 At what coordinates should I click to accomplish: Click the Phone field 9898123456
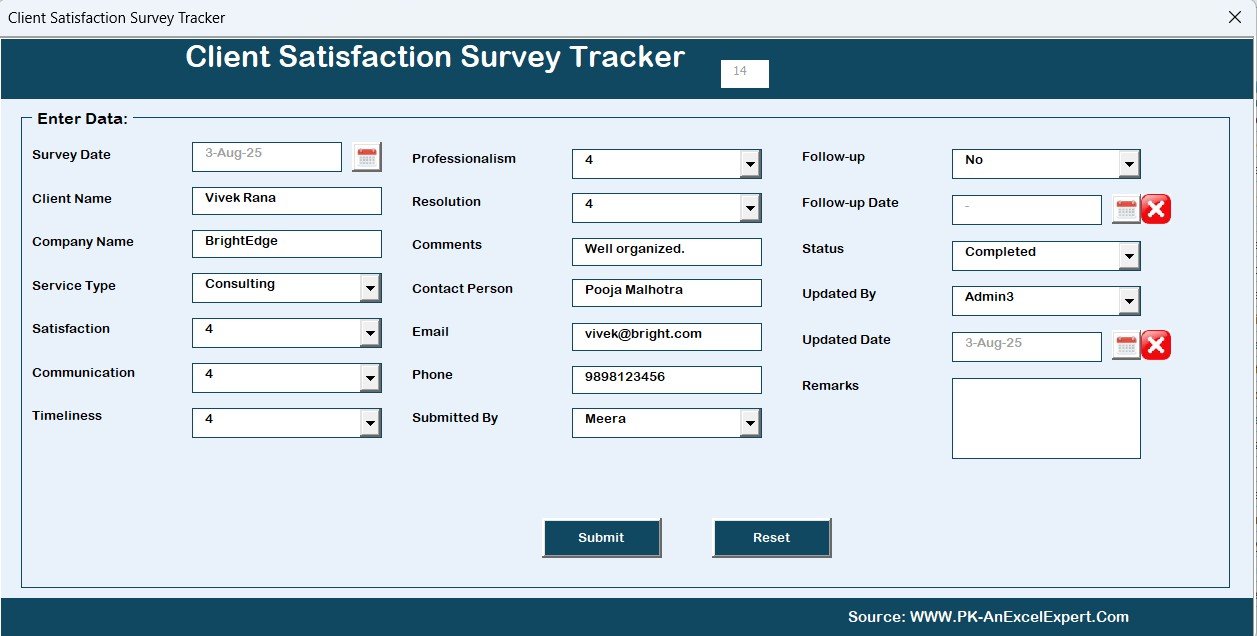pos(667,379)
